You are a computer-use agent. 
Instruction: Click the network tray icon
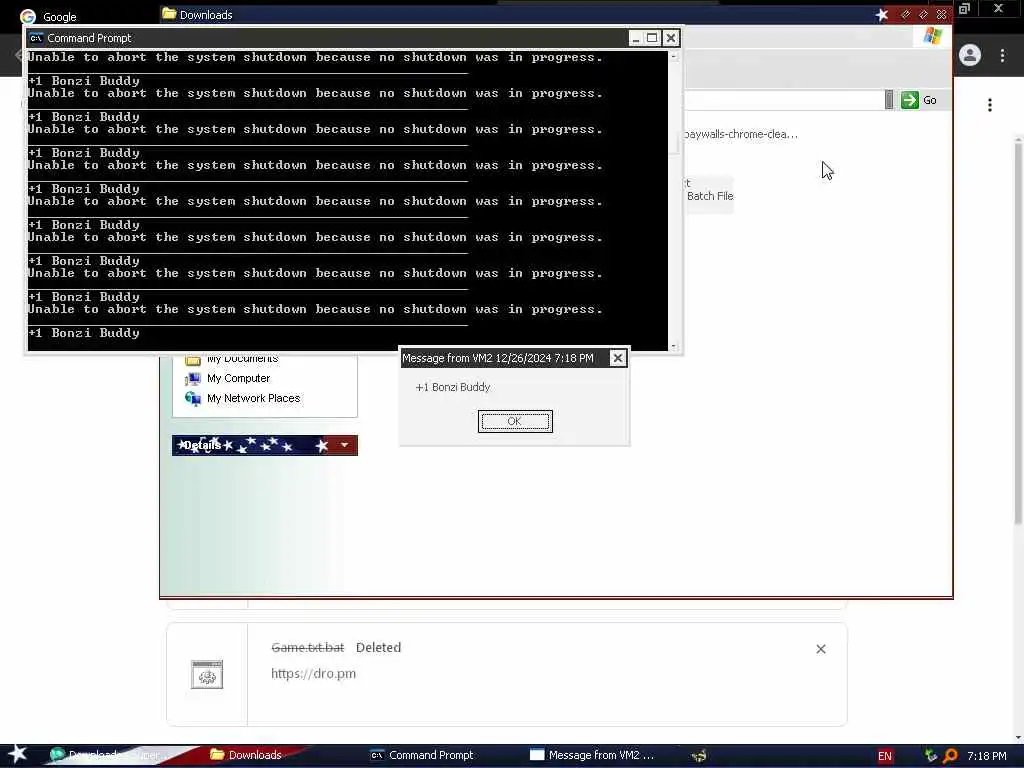(x=931, y=756)
